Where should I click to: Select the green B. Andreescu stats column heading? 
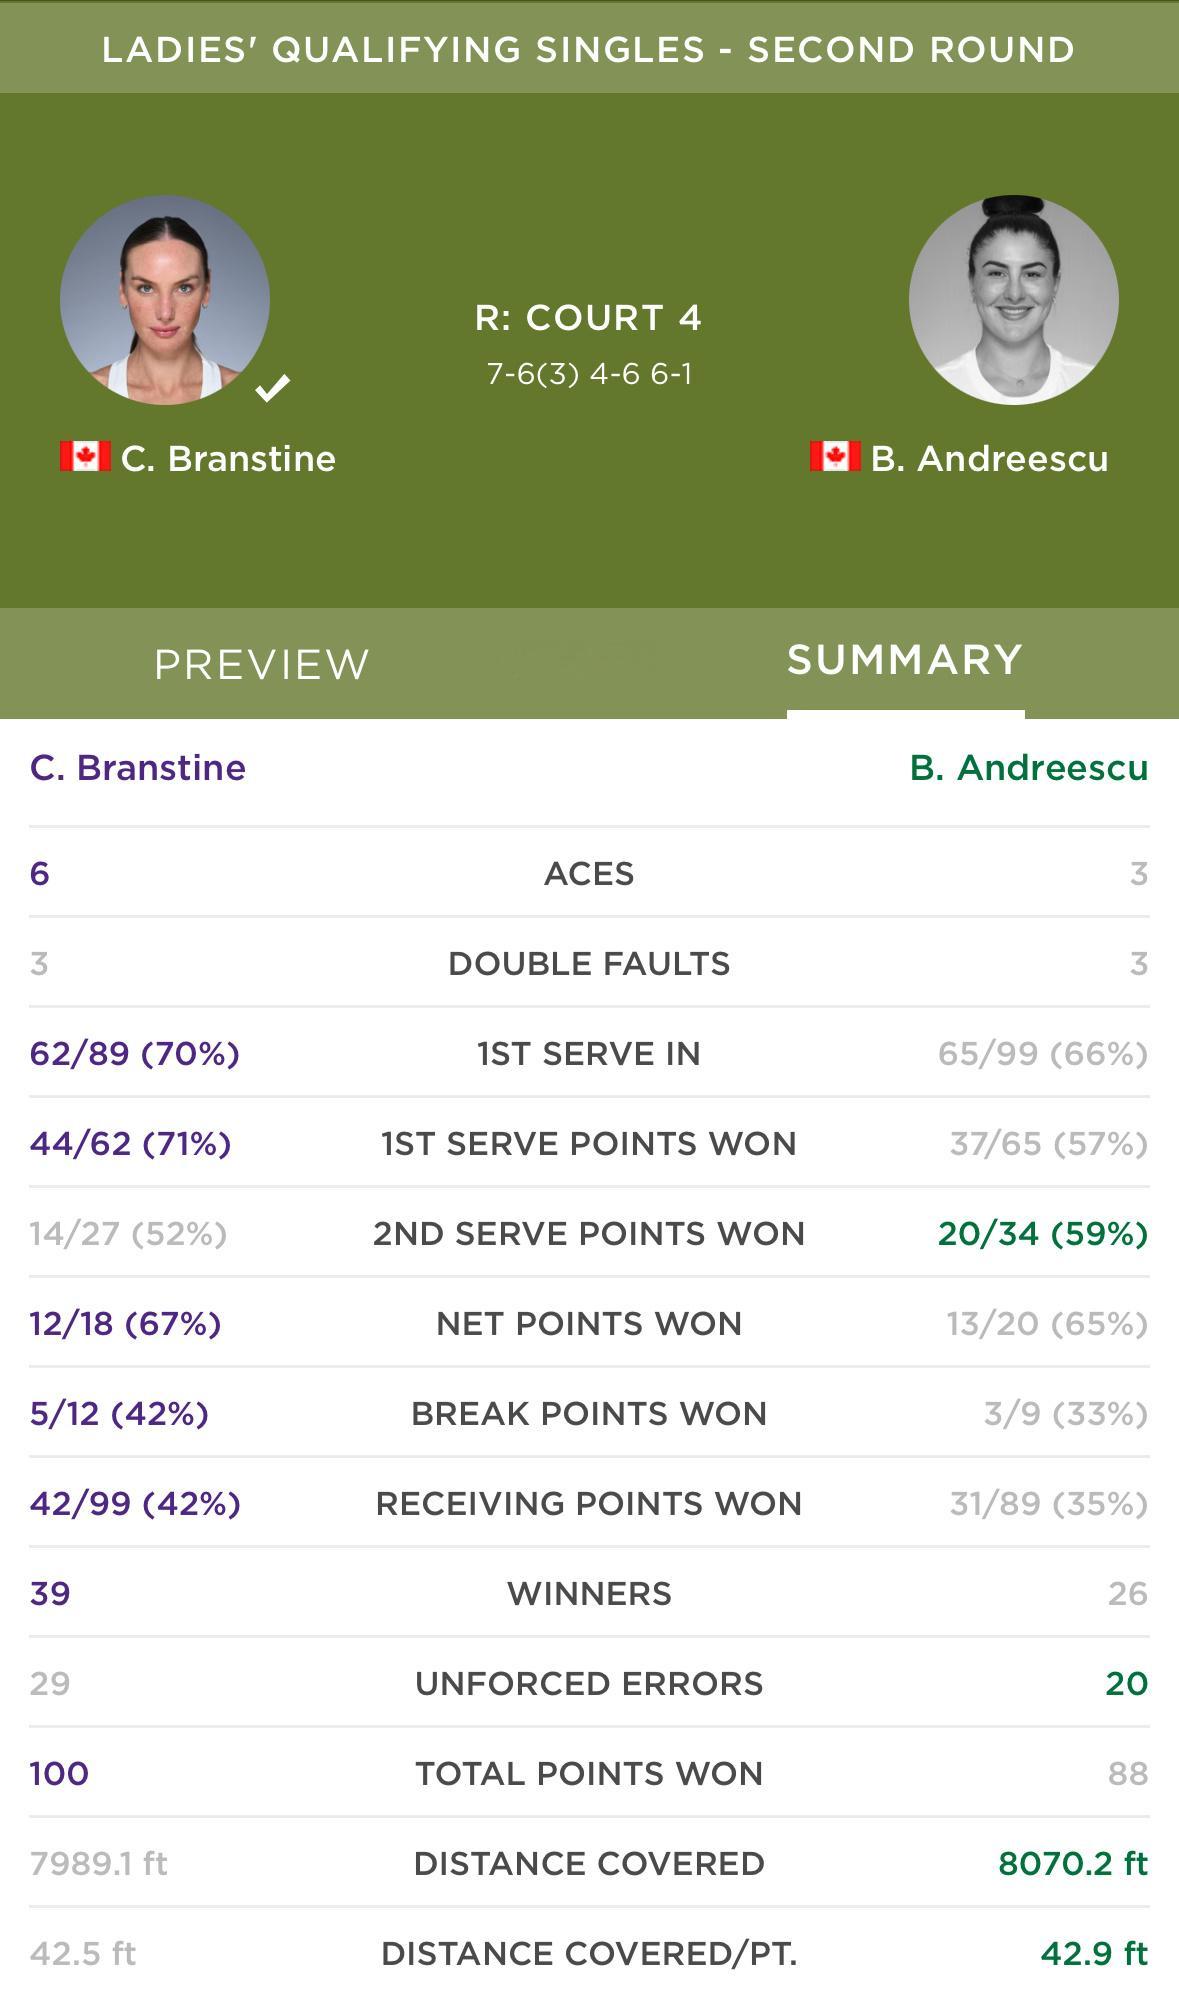(x=1029, y=768)
